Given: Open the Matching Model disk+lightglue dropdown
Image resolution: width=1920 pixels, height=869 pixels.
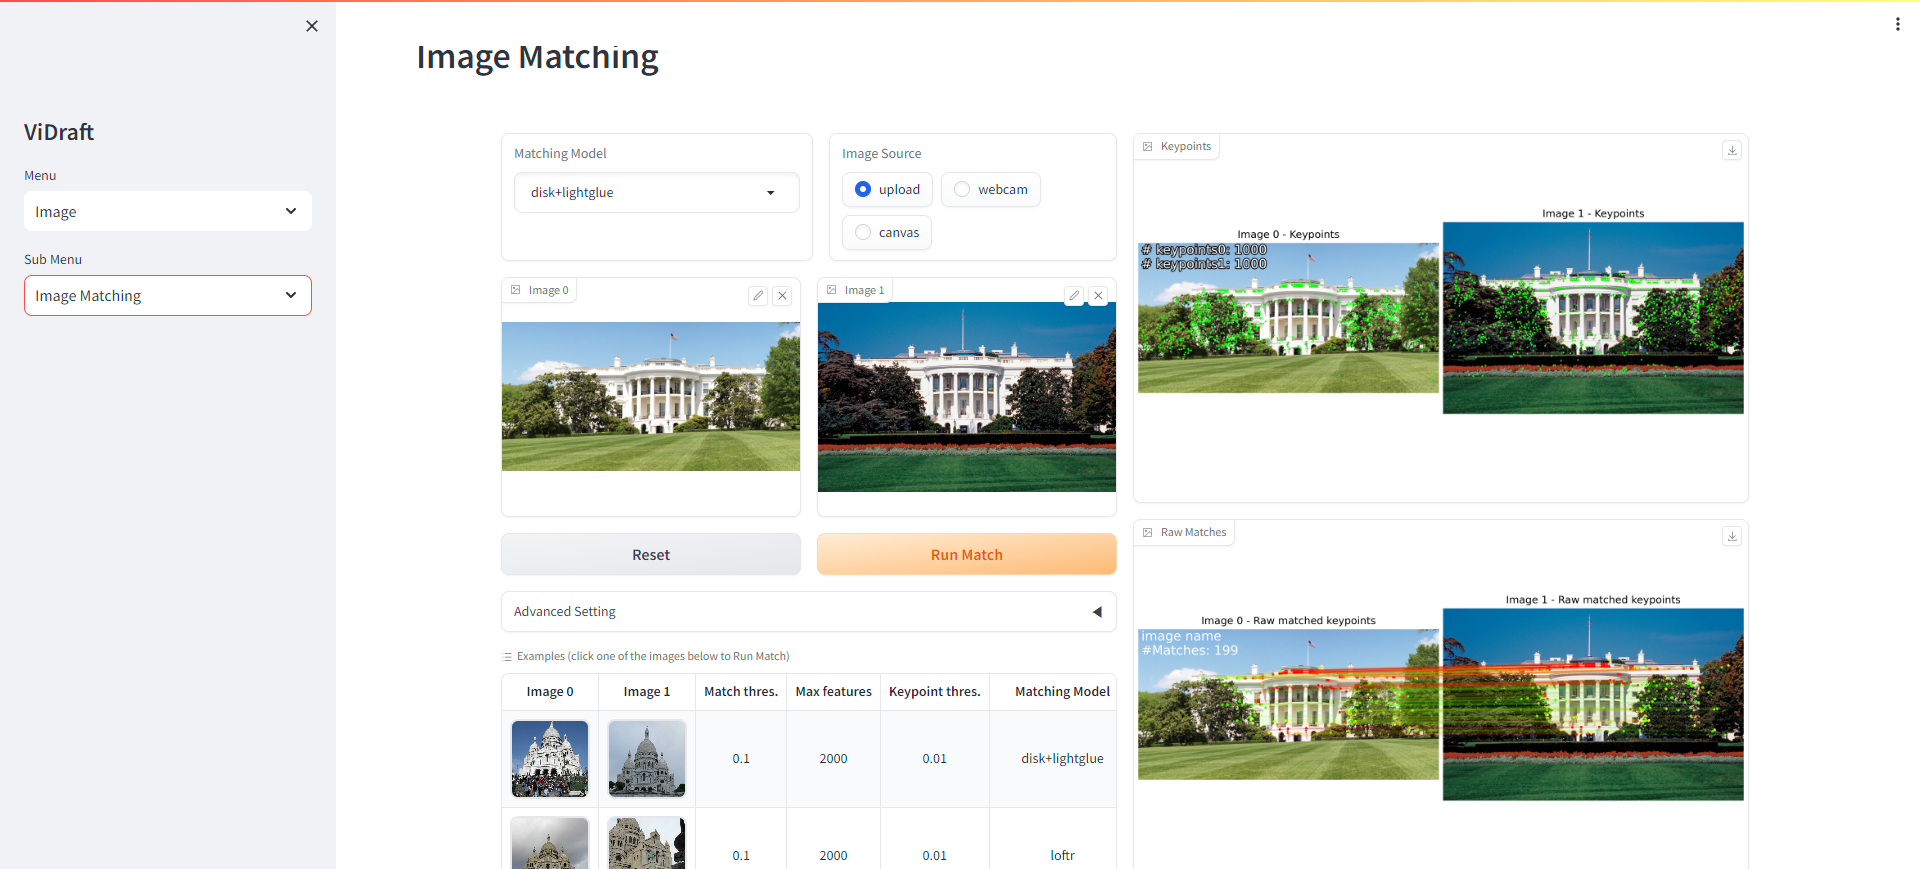Looking at the screenshot, I should [x=656, y=192].
